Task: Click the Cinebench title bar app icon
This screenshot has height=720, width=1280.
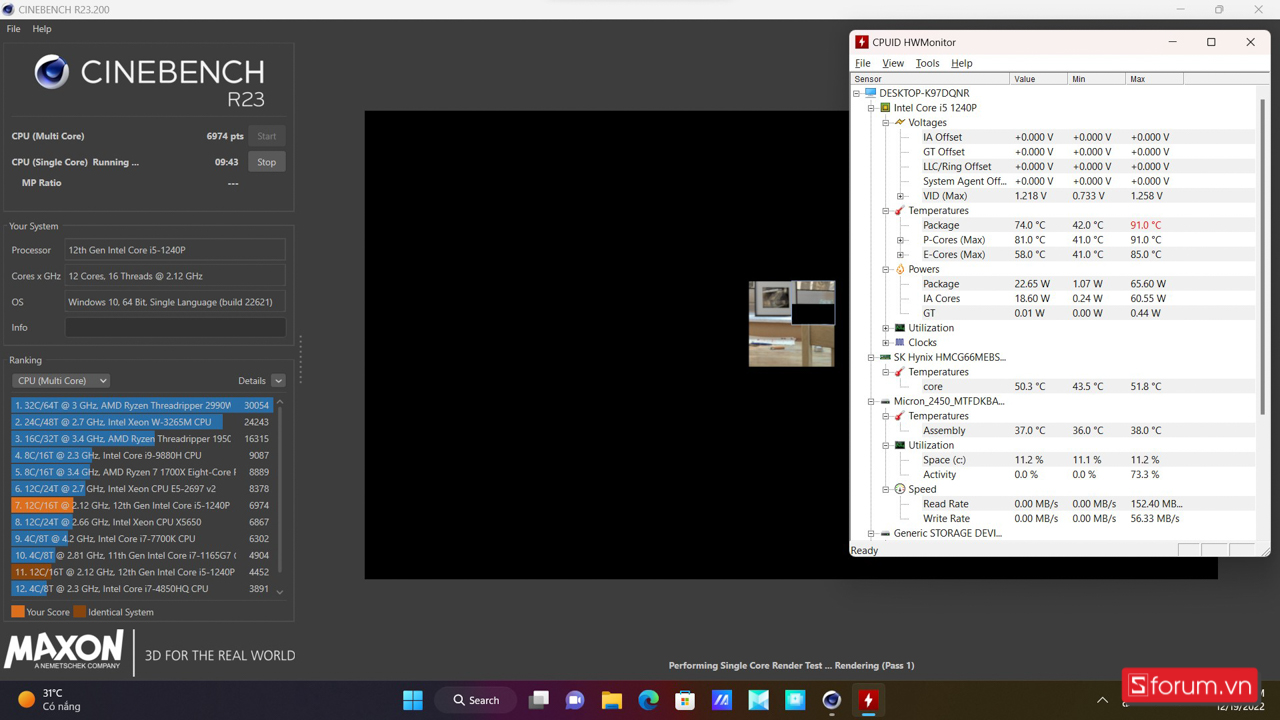Action: [x=9, y=9]
